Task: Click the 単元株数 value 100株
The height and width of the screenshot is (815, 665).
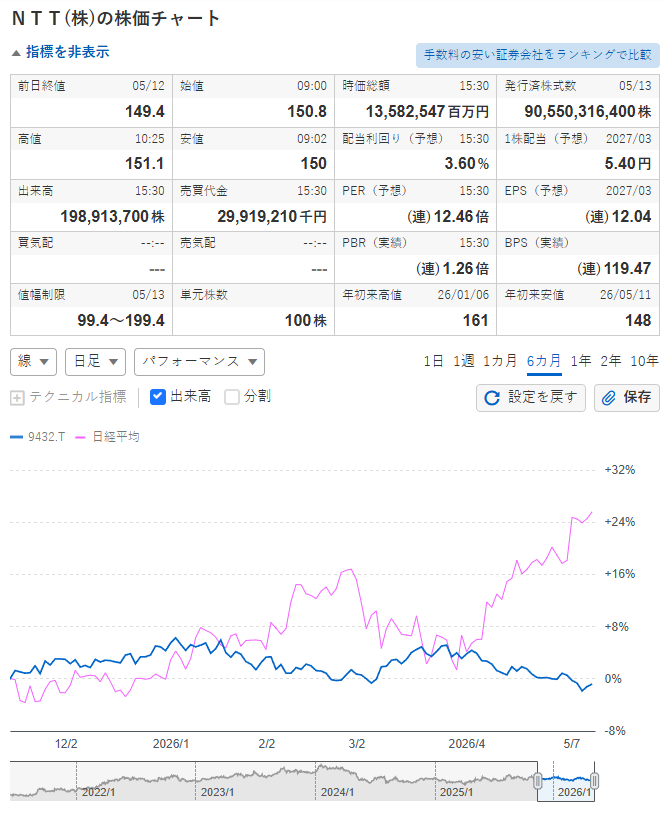Action: tap(306, 321)
